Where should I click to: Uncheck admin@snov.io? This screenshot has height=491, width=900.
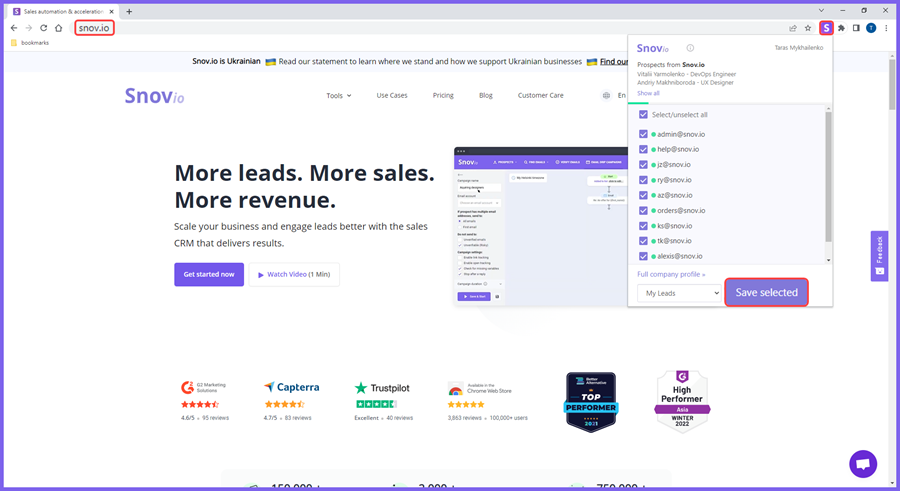(x=643, y=134)
